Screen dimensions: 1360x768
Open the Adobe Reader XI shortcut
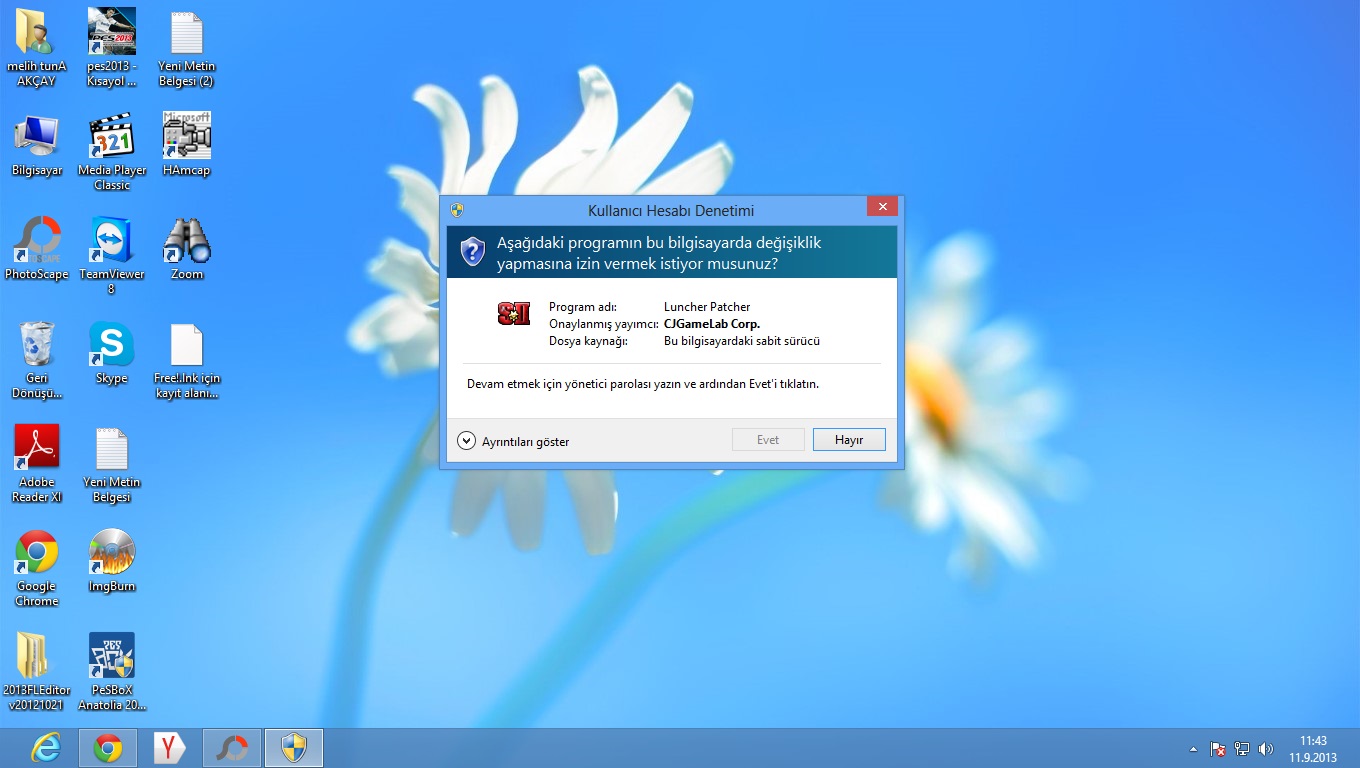(x=37, y=450)
